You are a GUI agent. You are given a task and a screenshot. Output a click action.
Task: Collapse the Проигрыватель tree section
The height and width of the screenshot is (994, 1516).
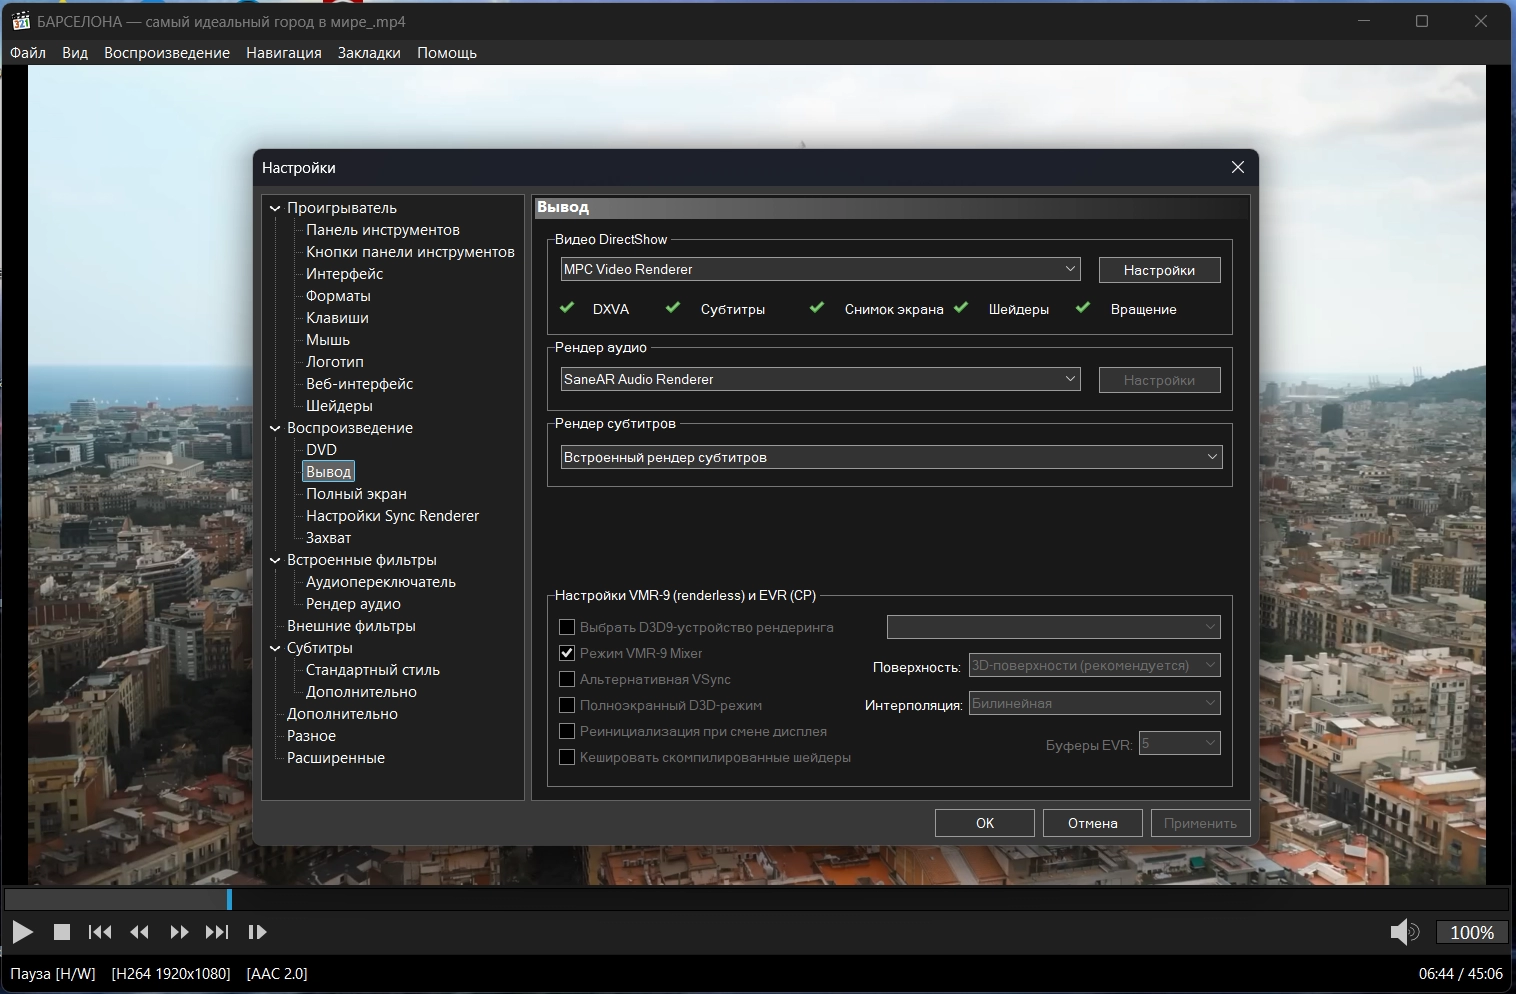click(275, 208)
